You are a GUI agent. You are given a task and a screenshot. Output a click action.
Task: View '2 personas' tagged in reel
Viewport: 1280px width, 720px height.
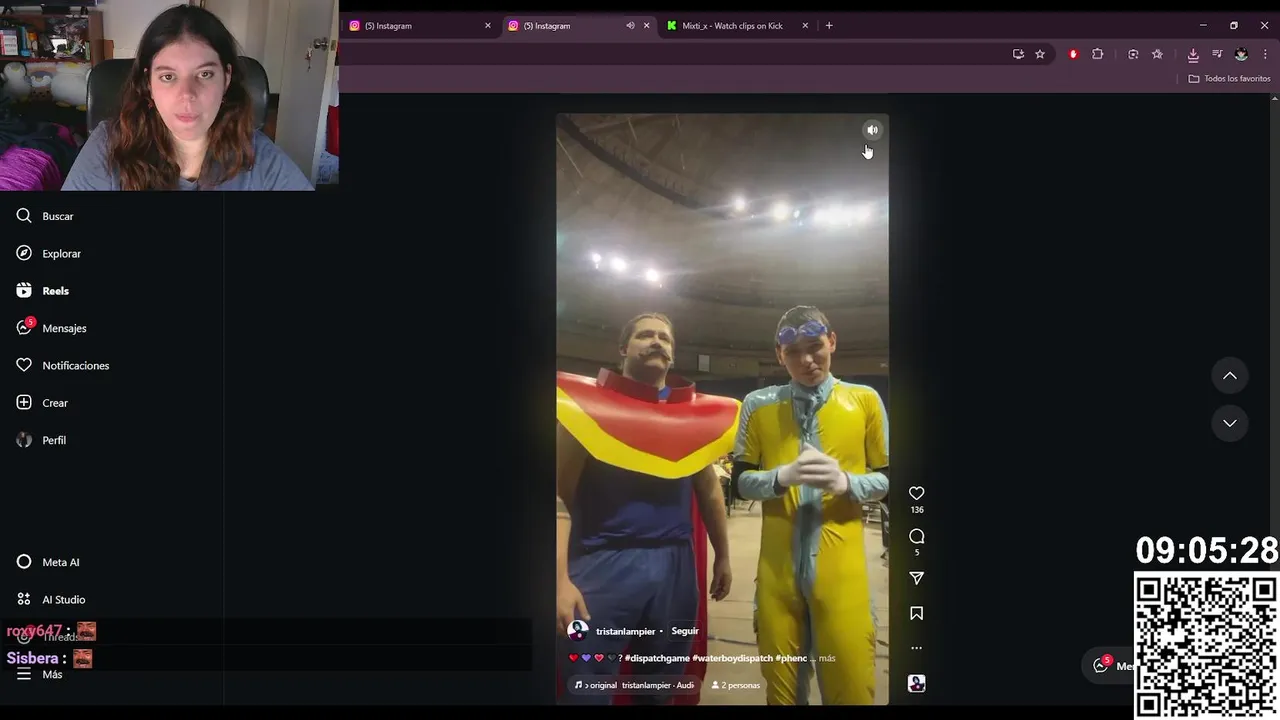pyautogui.click(x=736, y=685)
